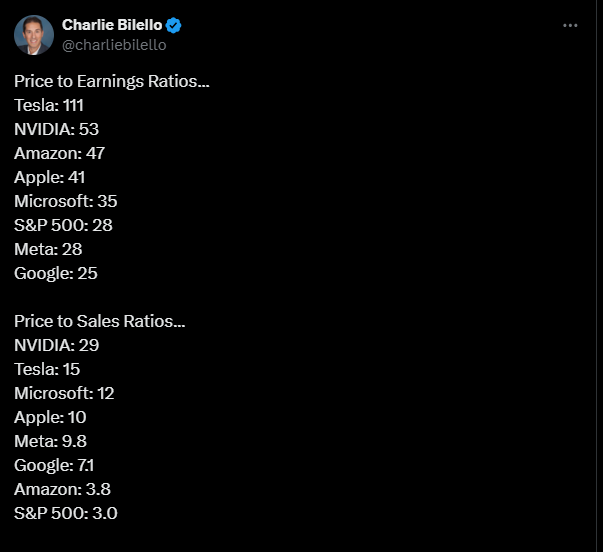
Task: Select the "NVIDIA: 29" line
Action: 57,345
